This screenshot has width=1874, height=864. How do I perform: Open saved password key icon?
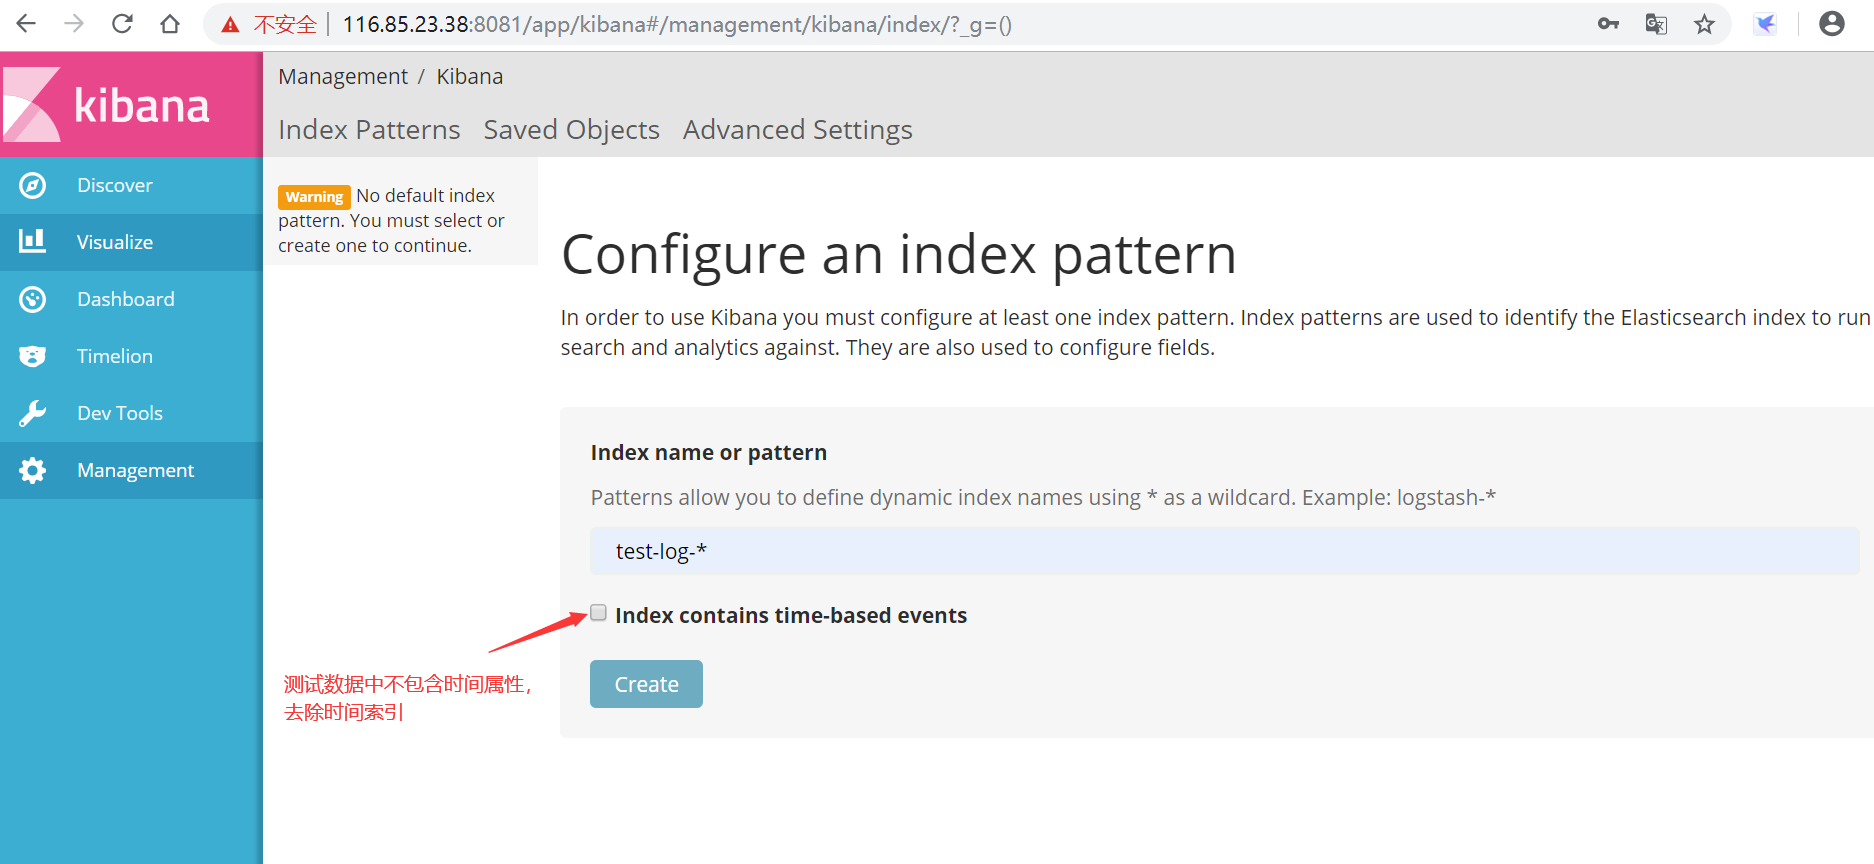tap(1608, 24)
